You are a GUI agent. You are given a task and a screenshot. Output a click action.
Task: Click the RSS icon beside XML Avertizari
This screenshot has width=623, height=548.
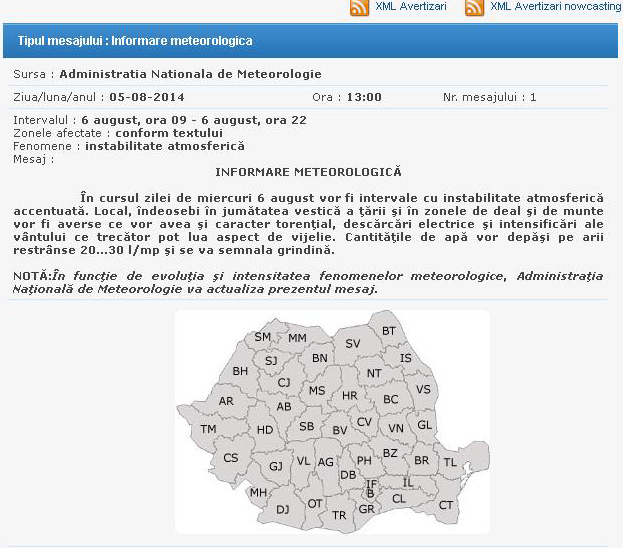coord(360,8)
